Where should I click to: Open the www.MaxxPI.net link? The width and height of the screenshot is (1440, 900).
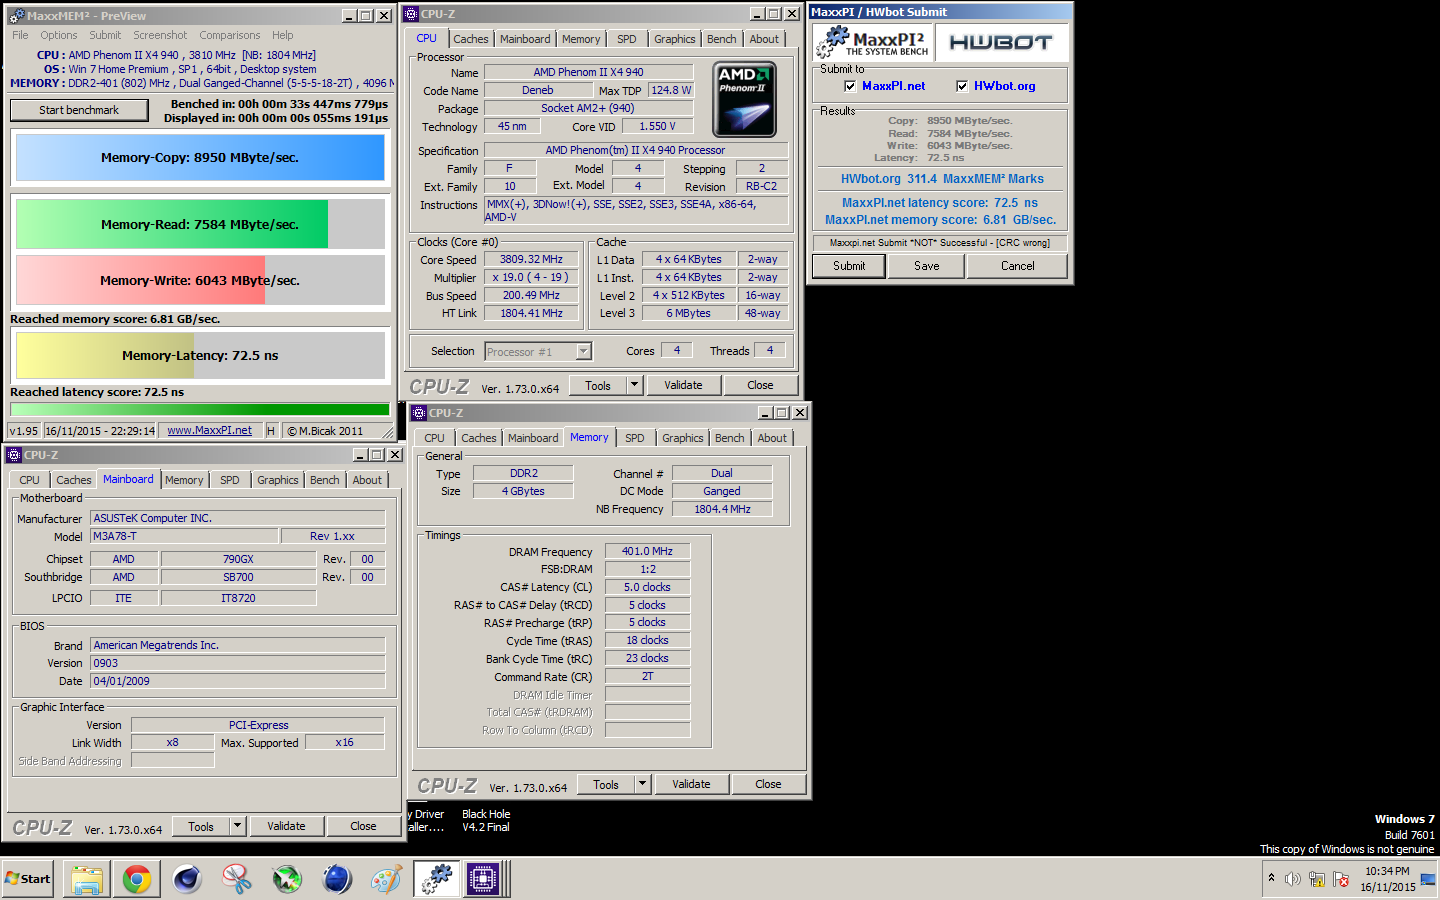(210, 430)
